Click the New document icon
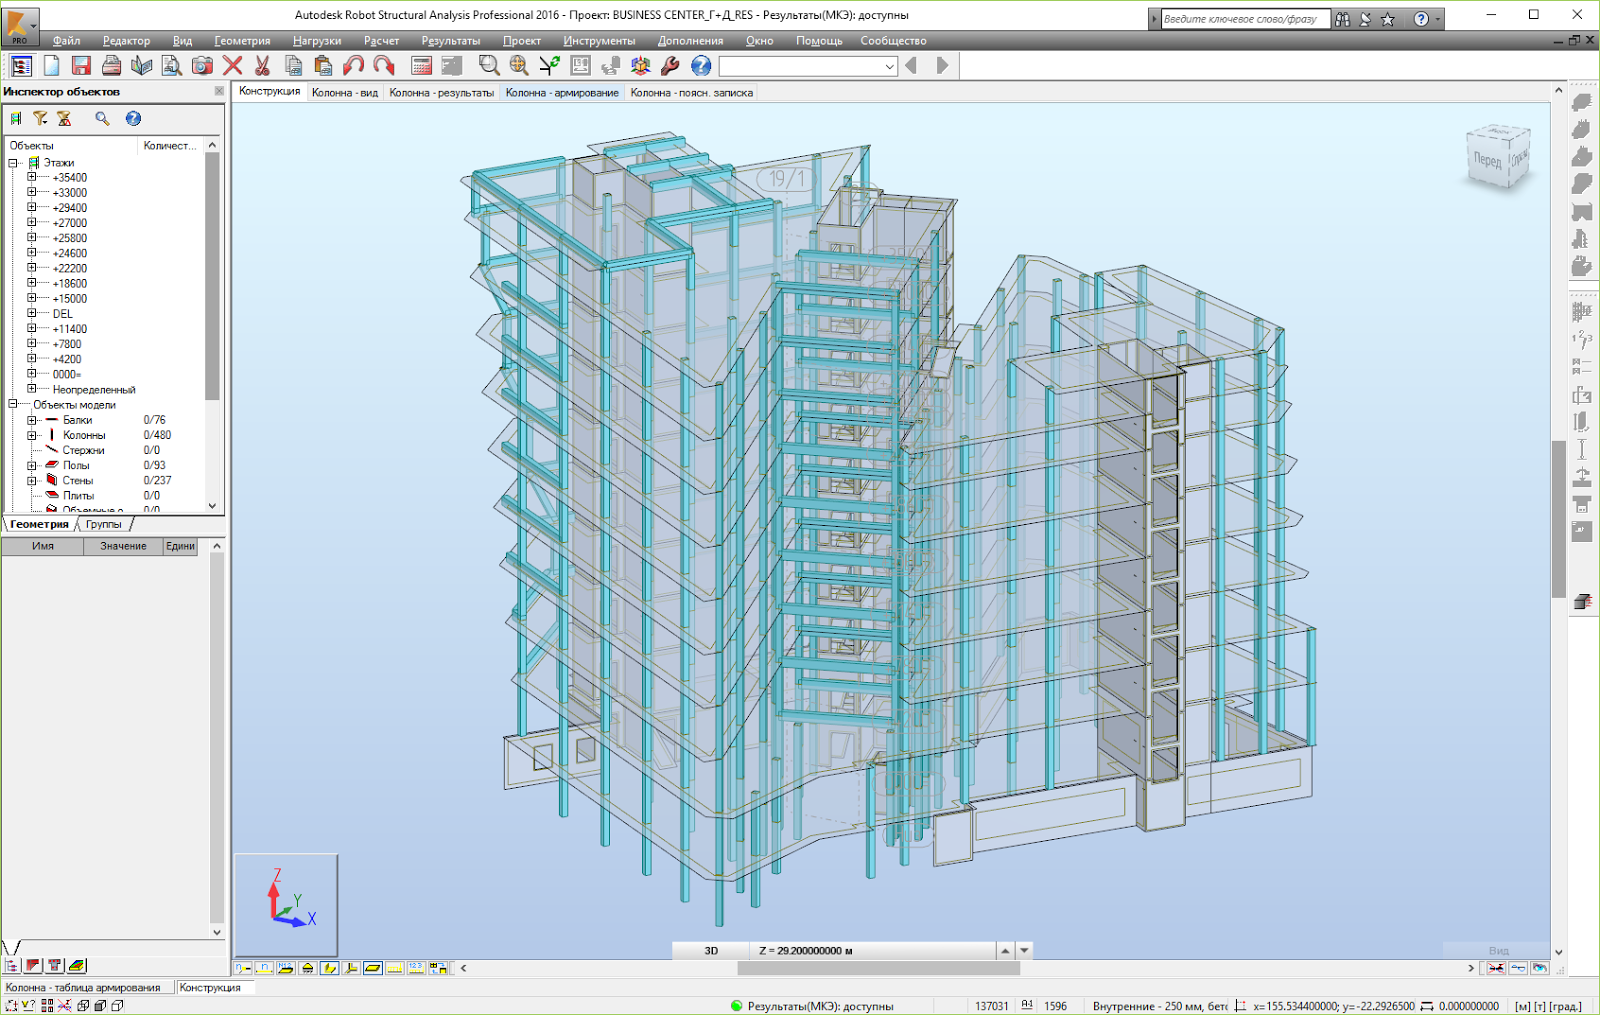Viewport: 1600px width, 1015px height. pos(51,66)
